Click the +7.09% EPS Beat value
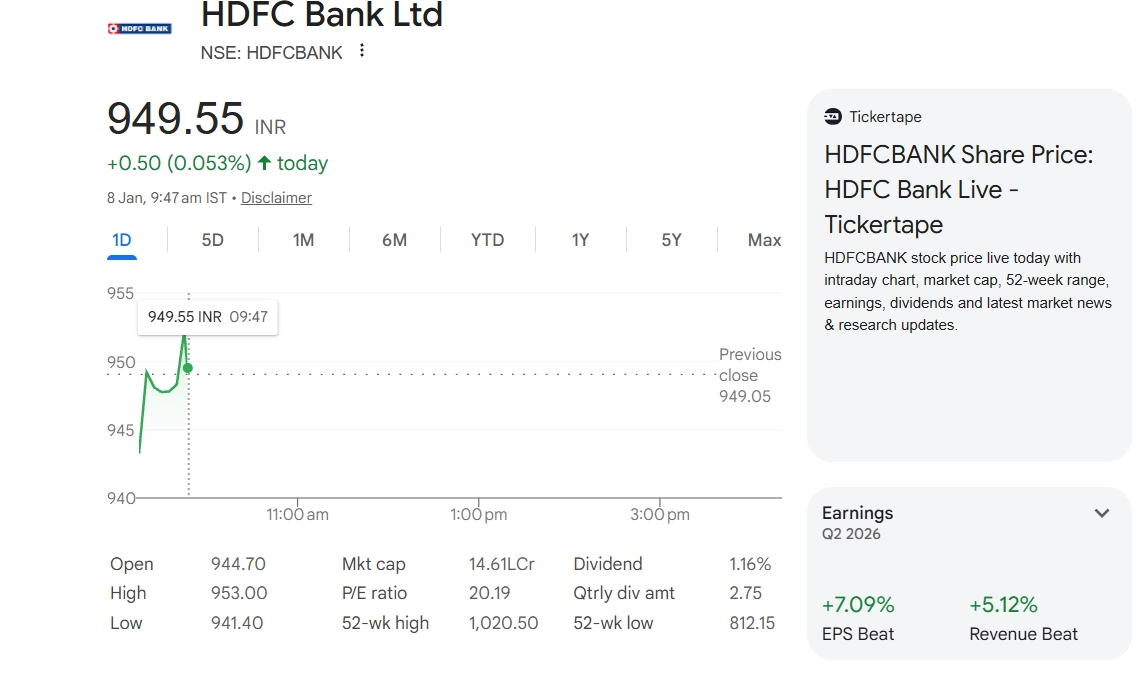Viewport: 1138px width, 677px height. [x=858, y=605]
